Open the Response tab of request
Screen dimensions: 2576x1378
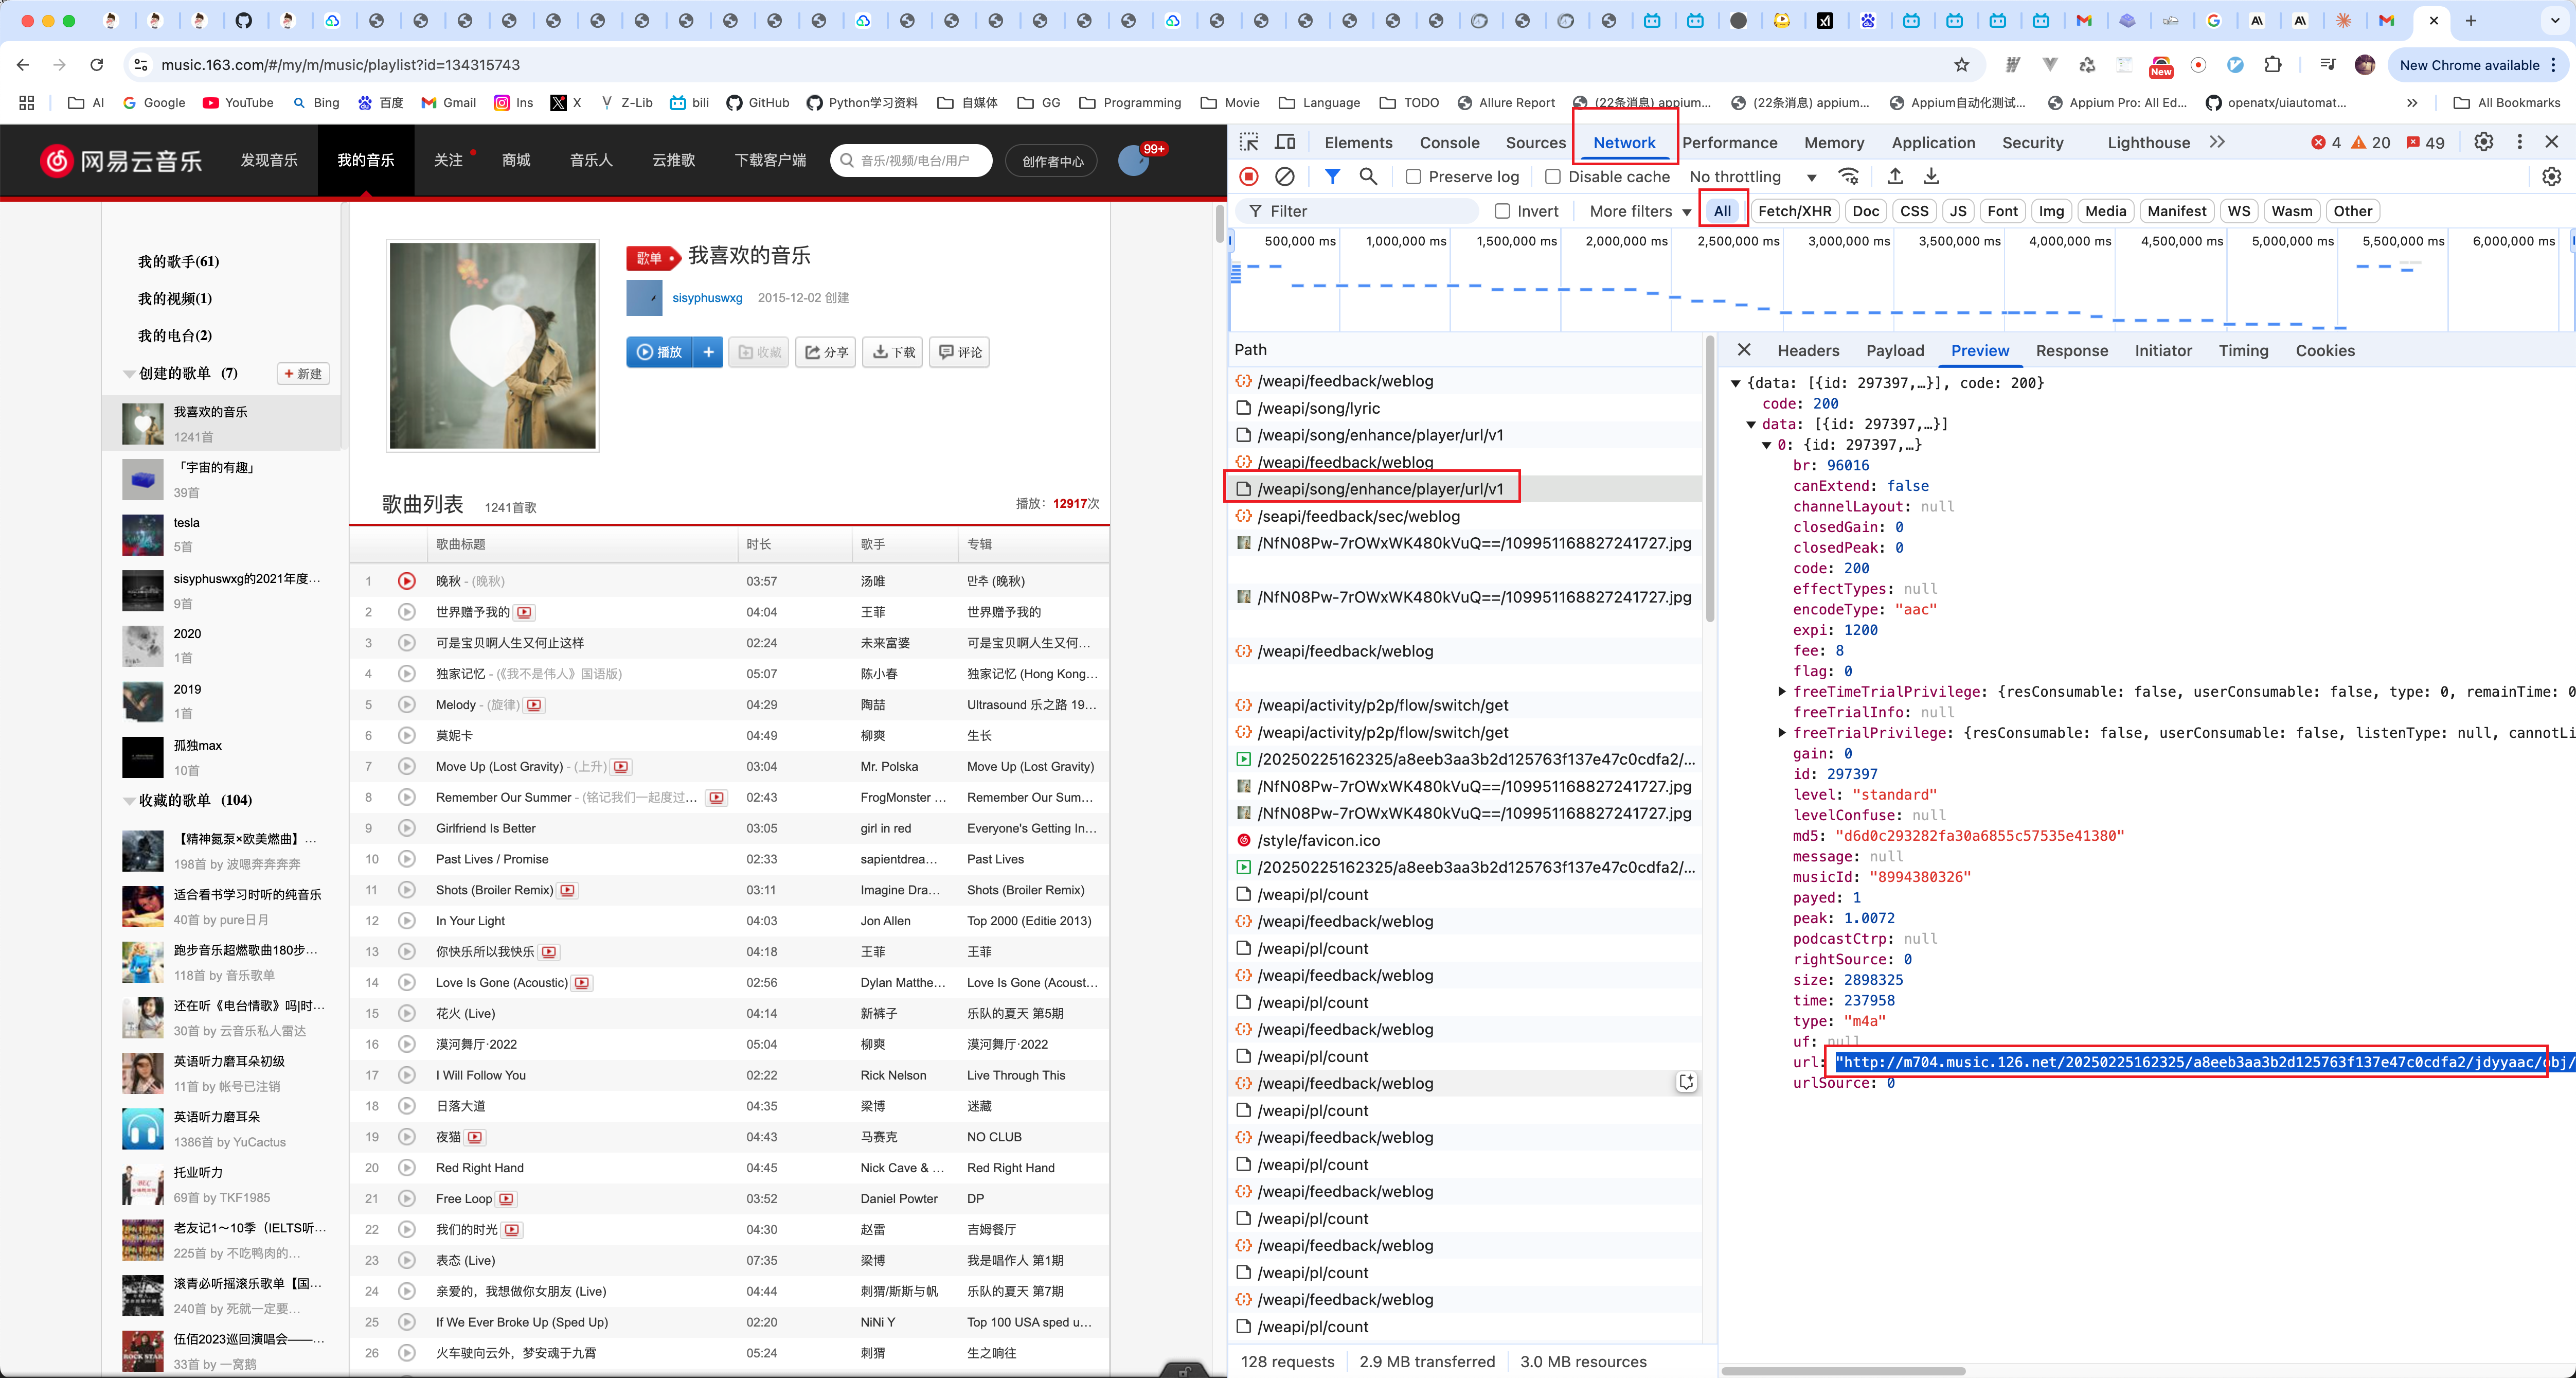tap(2072, 350)
